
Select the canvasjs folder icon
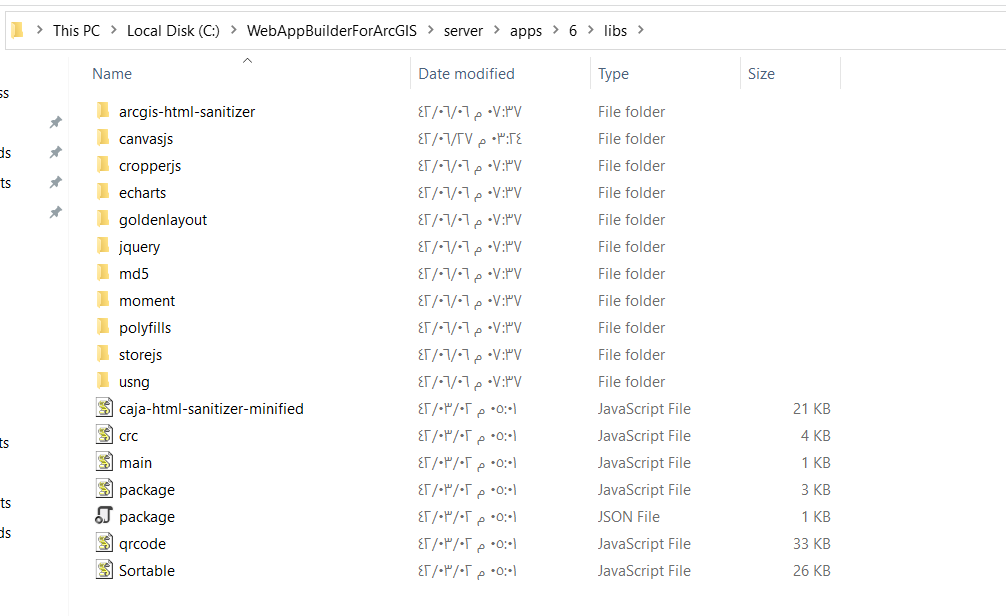[103, 138]
